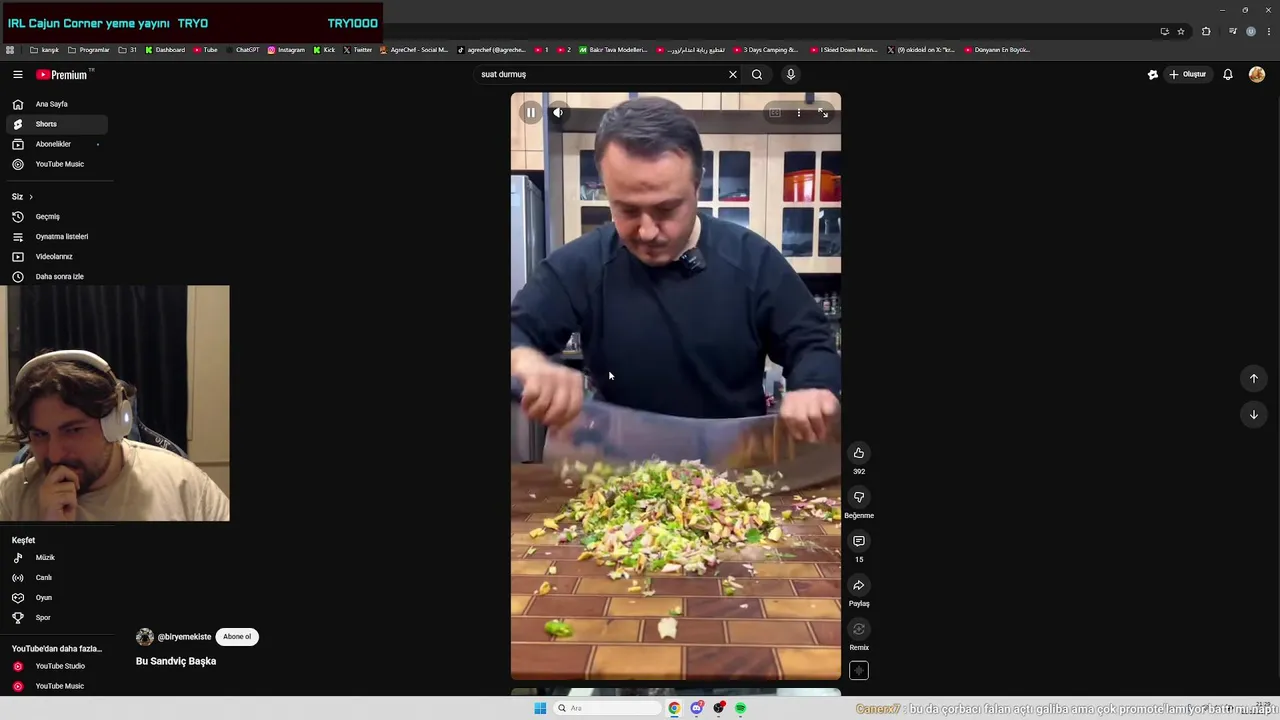This screenshot has width=1280, height=720.
Task: Click the 'Bu Sandviç Başka' title
Action: coord(176,661)
